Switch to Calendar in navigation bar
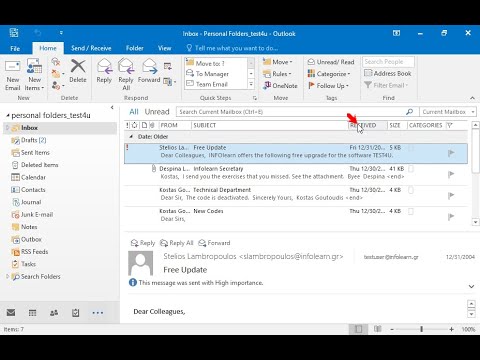This screenshot has width=480, height=360. coord(32,312)
